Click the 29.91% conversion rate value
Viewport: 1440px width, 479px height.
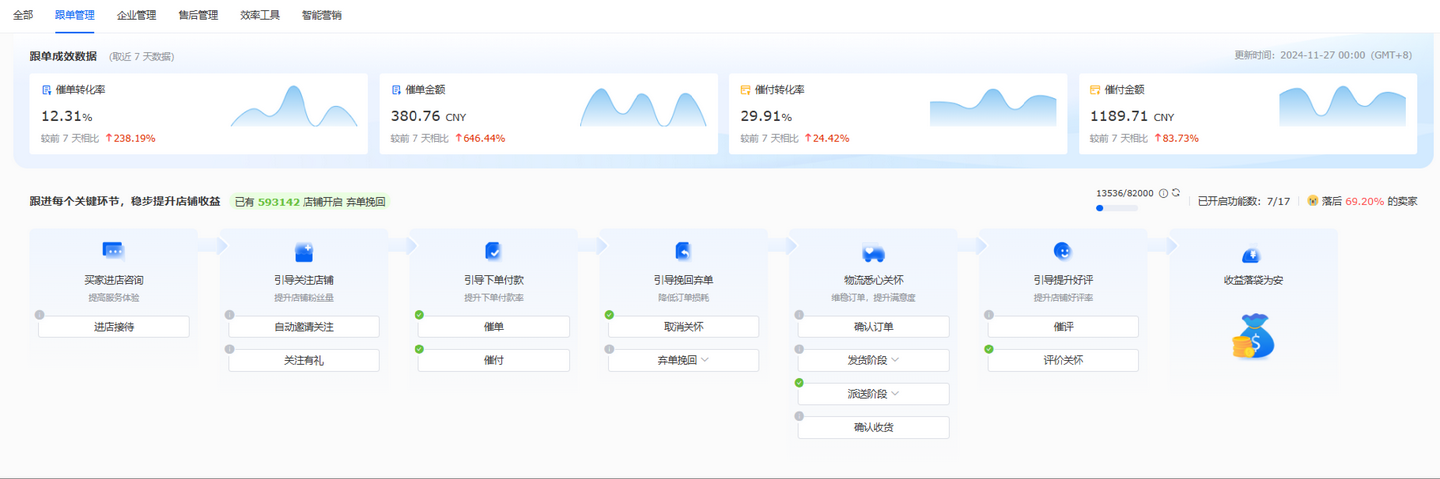(x=766, y=116)
